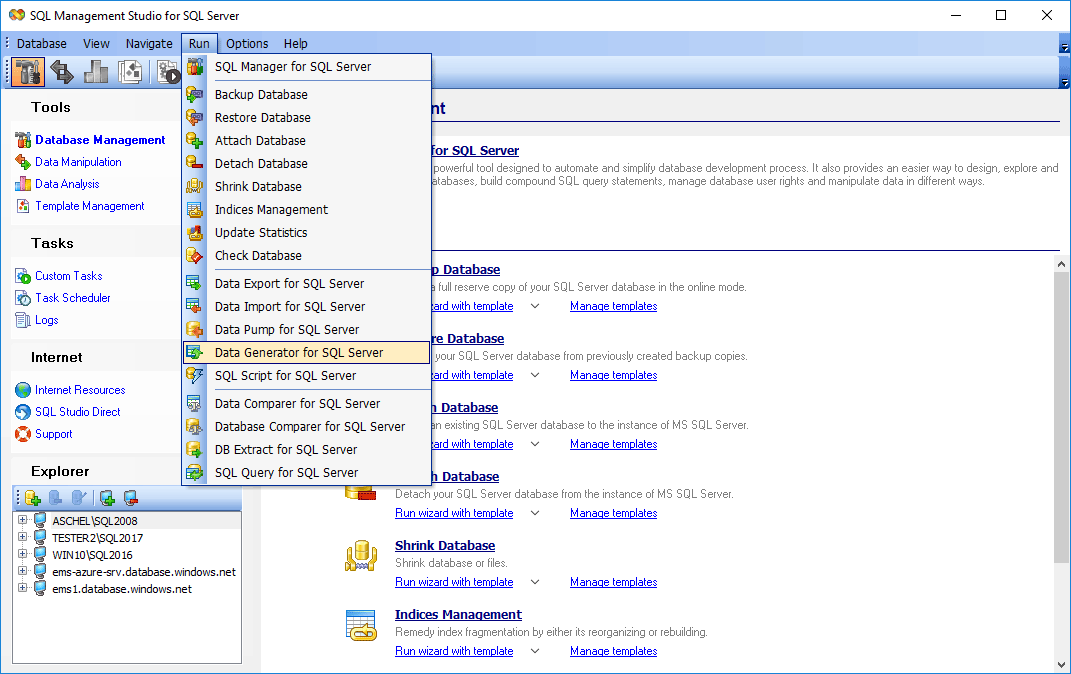Open Custom Tasks in the Tasks sidebar
Viewport: 1071px width, 674px height.
coord(68,276)
